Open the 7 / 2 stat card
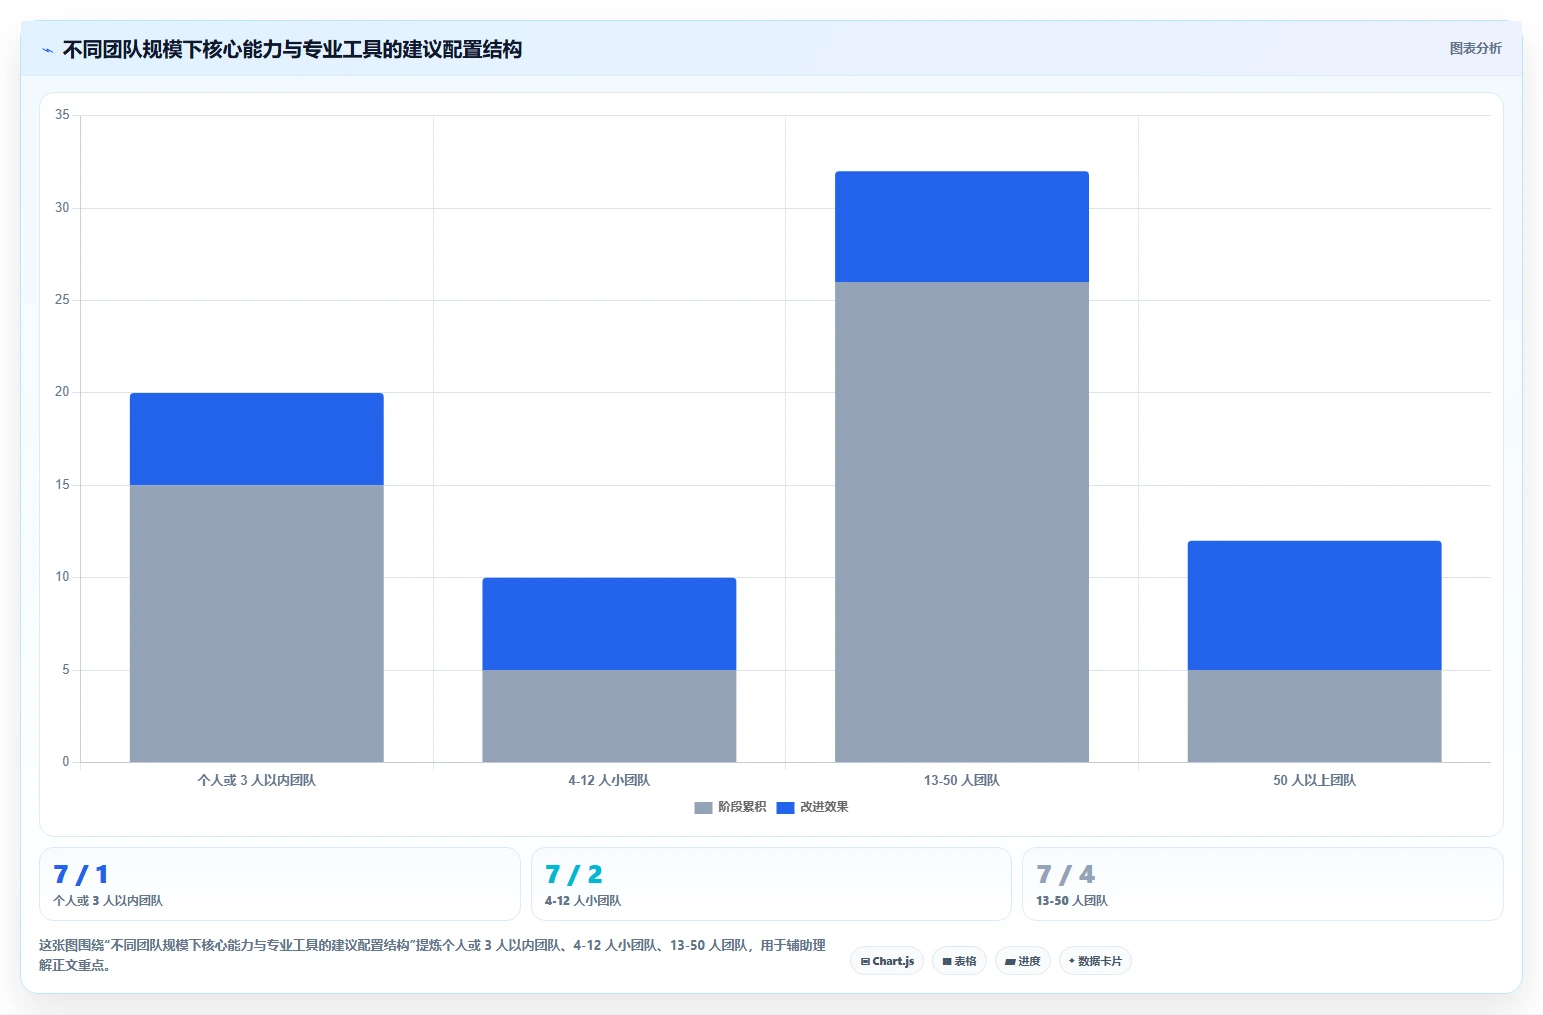 tap(771, 884)
